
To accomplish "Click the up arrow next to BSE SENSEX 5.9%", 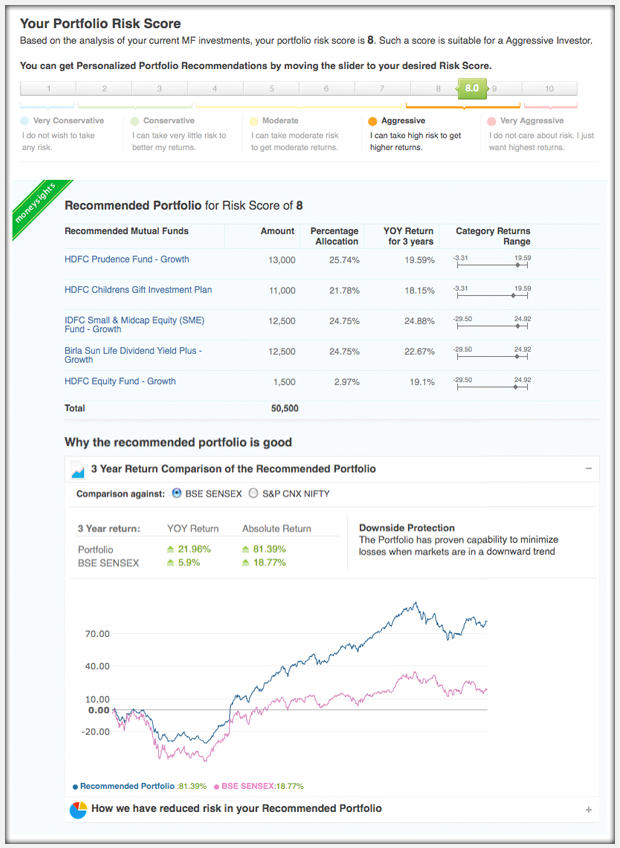I will [171, 563].
